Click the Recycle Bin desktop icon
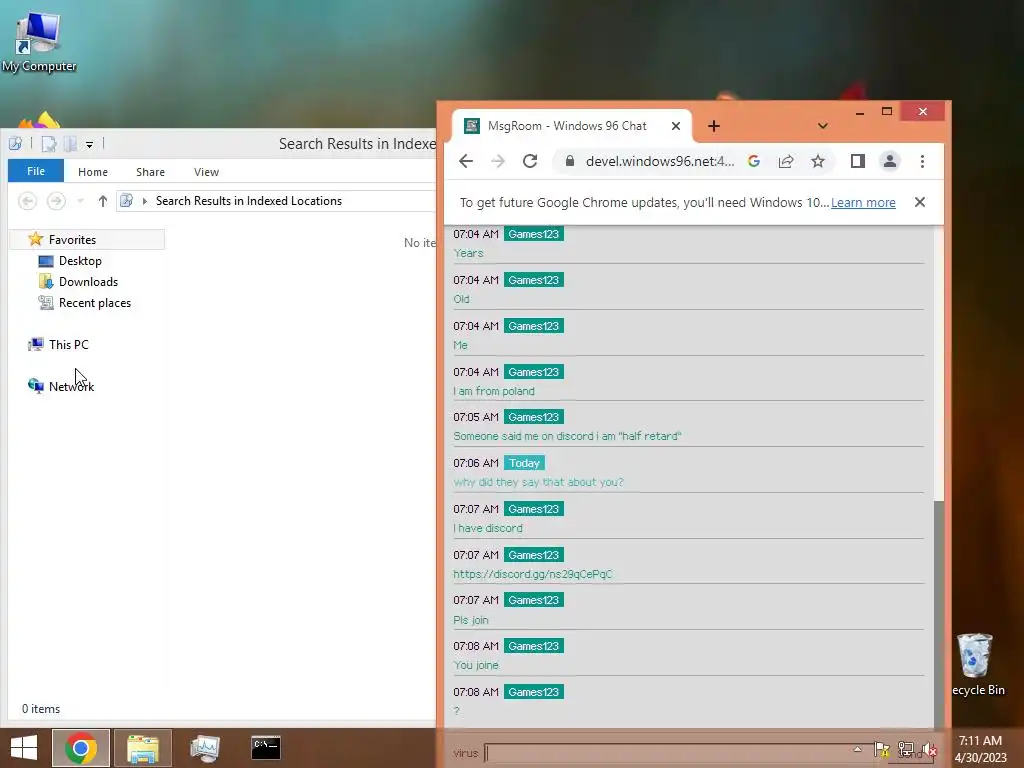Screen dimensions: 1024x768 click(976, 665)
